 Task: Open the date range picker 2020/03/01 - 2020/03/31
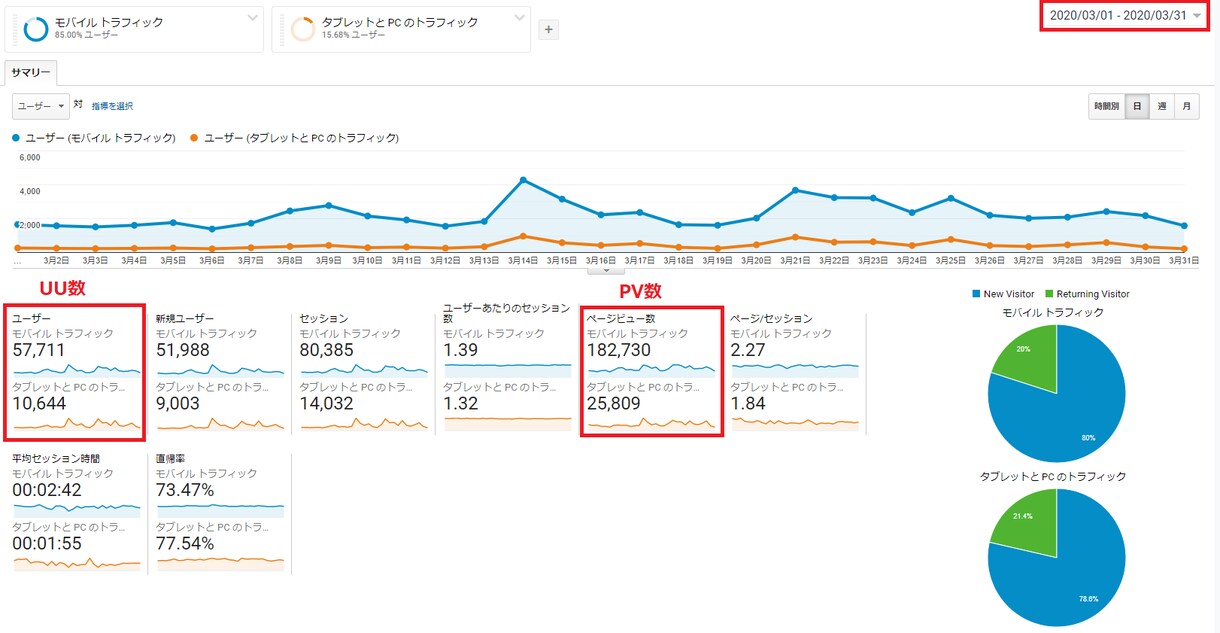pyautogui.click(x=1124, y=16)
